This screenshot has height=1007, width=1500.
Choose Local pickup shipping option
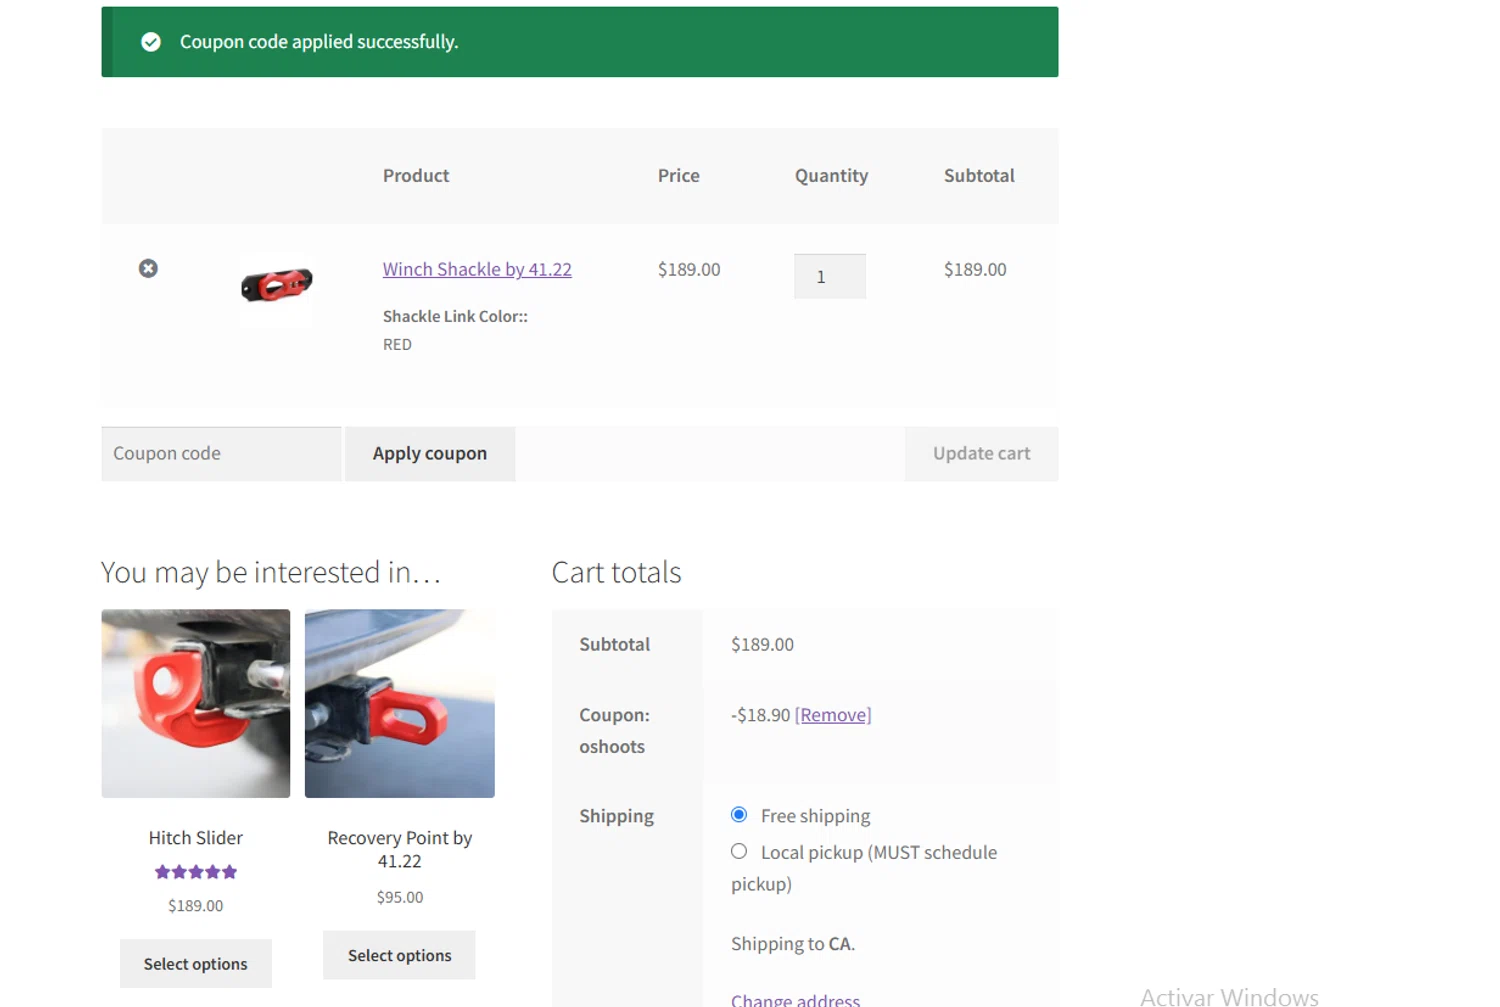tap(739, 852)
